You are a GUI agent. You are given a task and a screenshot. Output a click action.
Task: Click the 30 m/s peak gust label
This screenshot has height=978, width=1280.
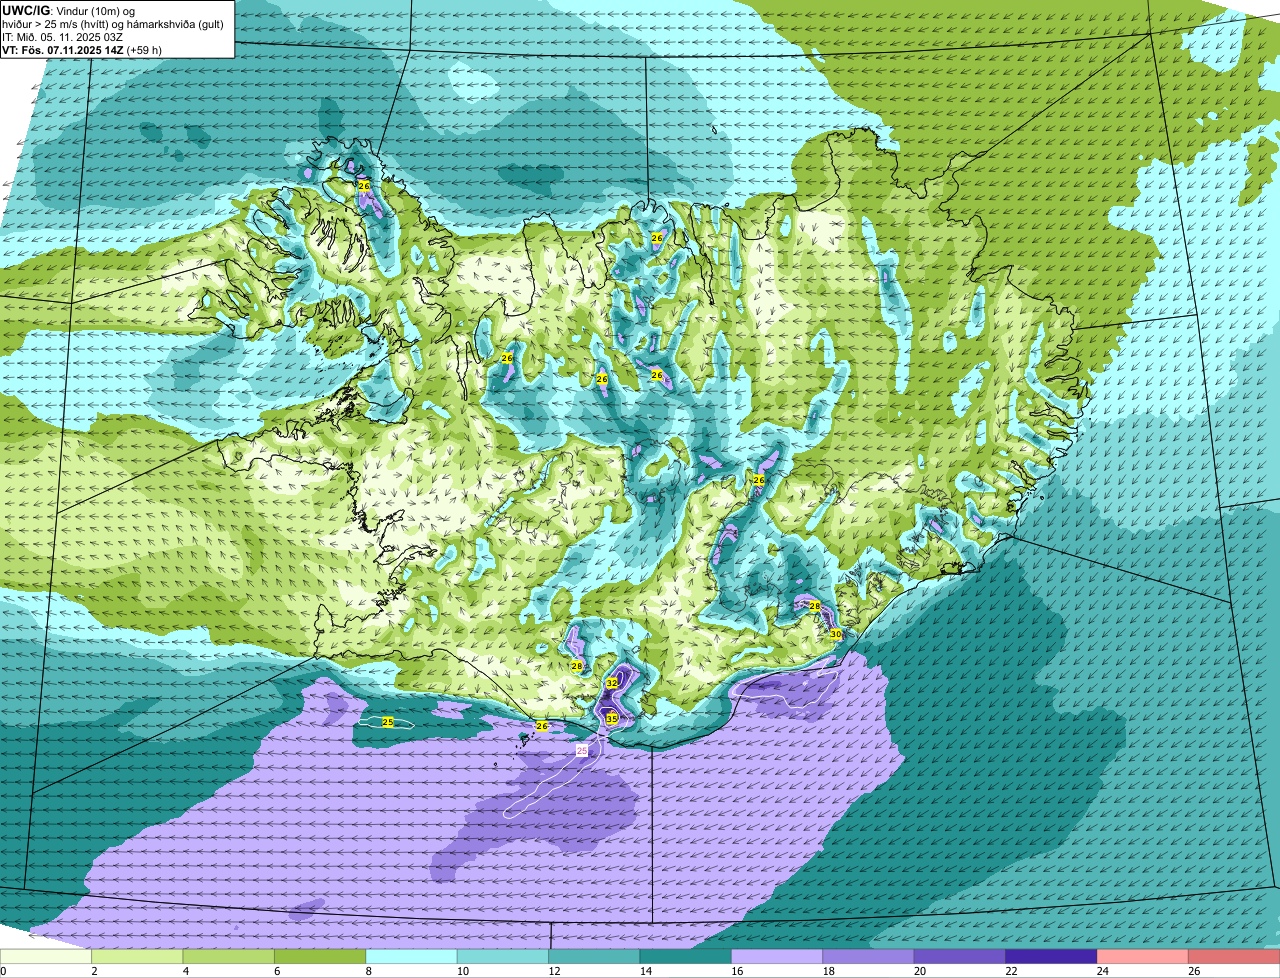[x=836, y=634]
